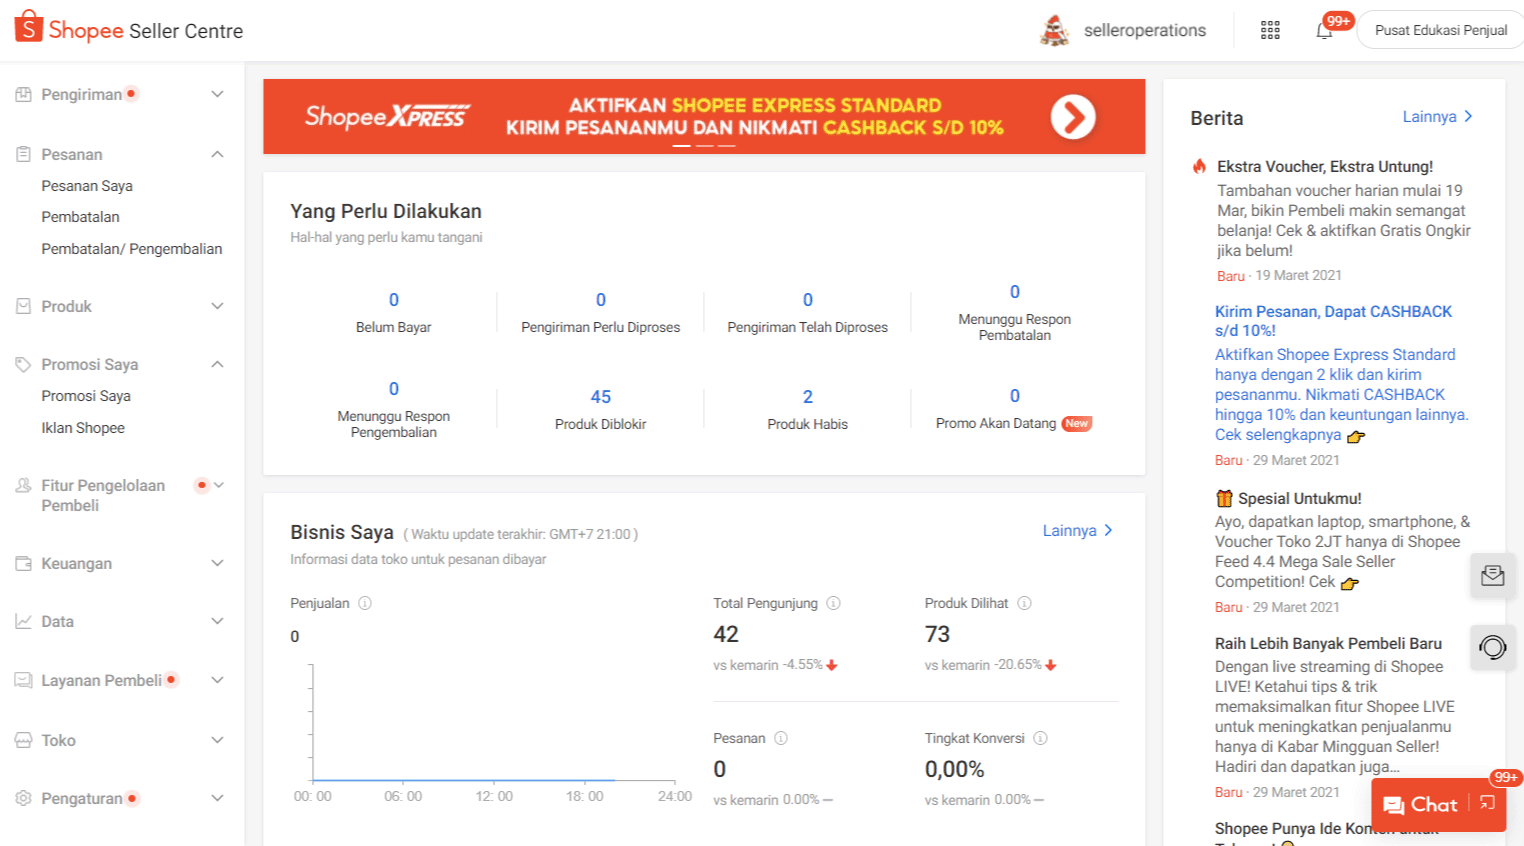1524x846 pixels.
Task: Select the Data menu label in sidebar
Action: click(57, 621)
